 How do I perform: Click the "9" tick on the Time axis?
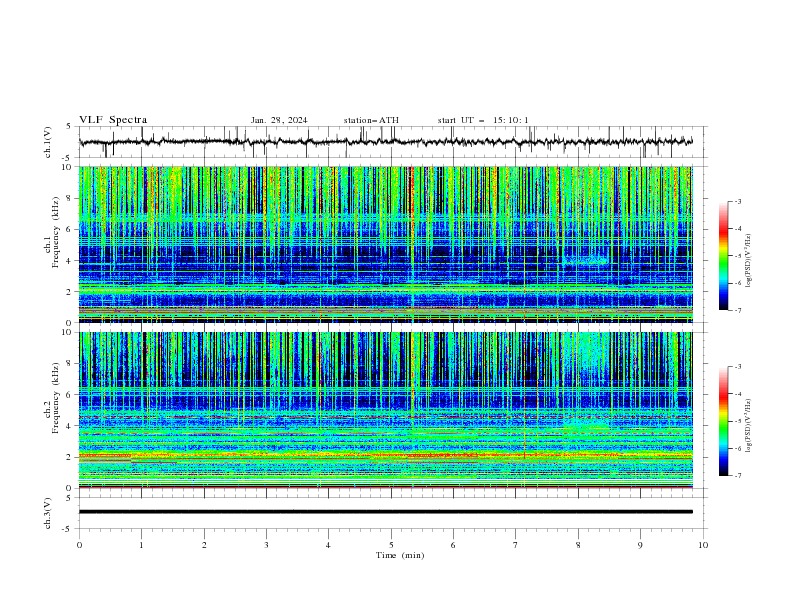(640, 545)
